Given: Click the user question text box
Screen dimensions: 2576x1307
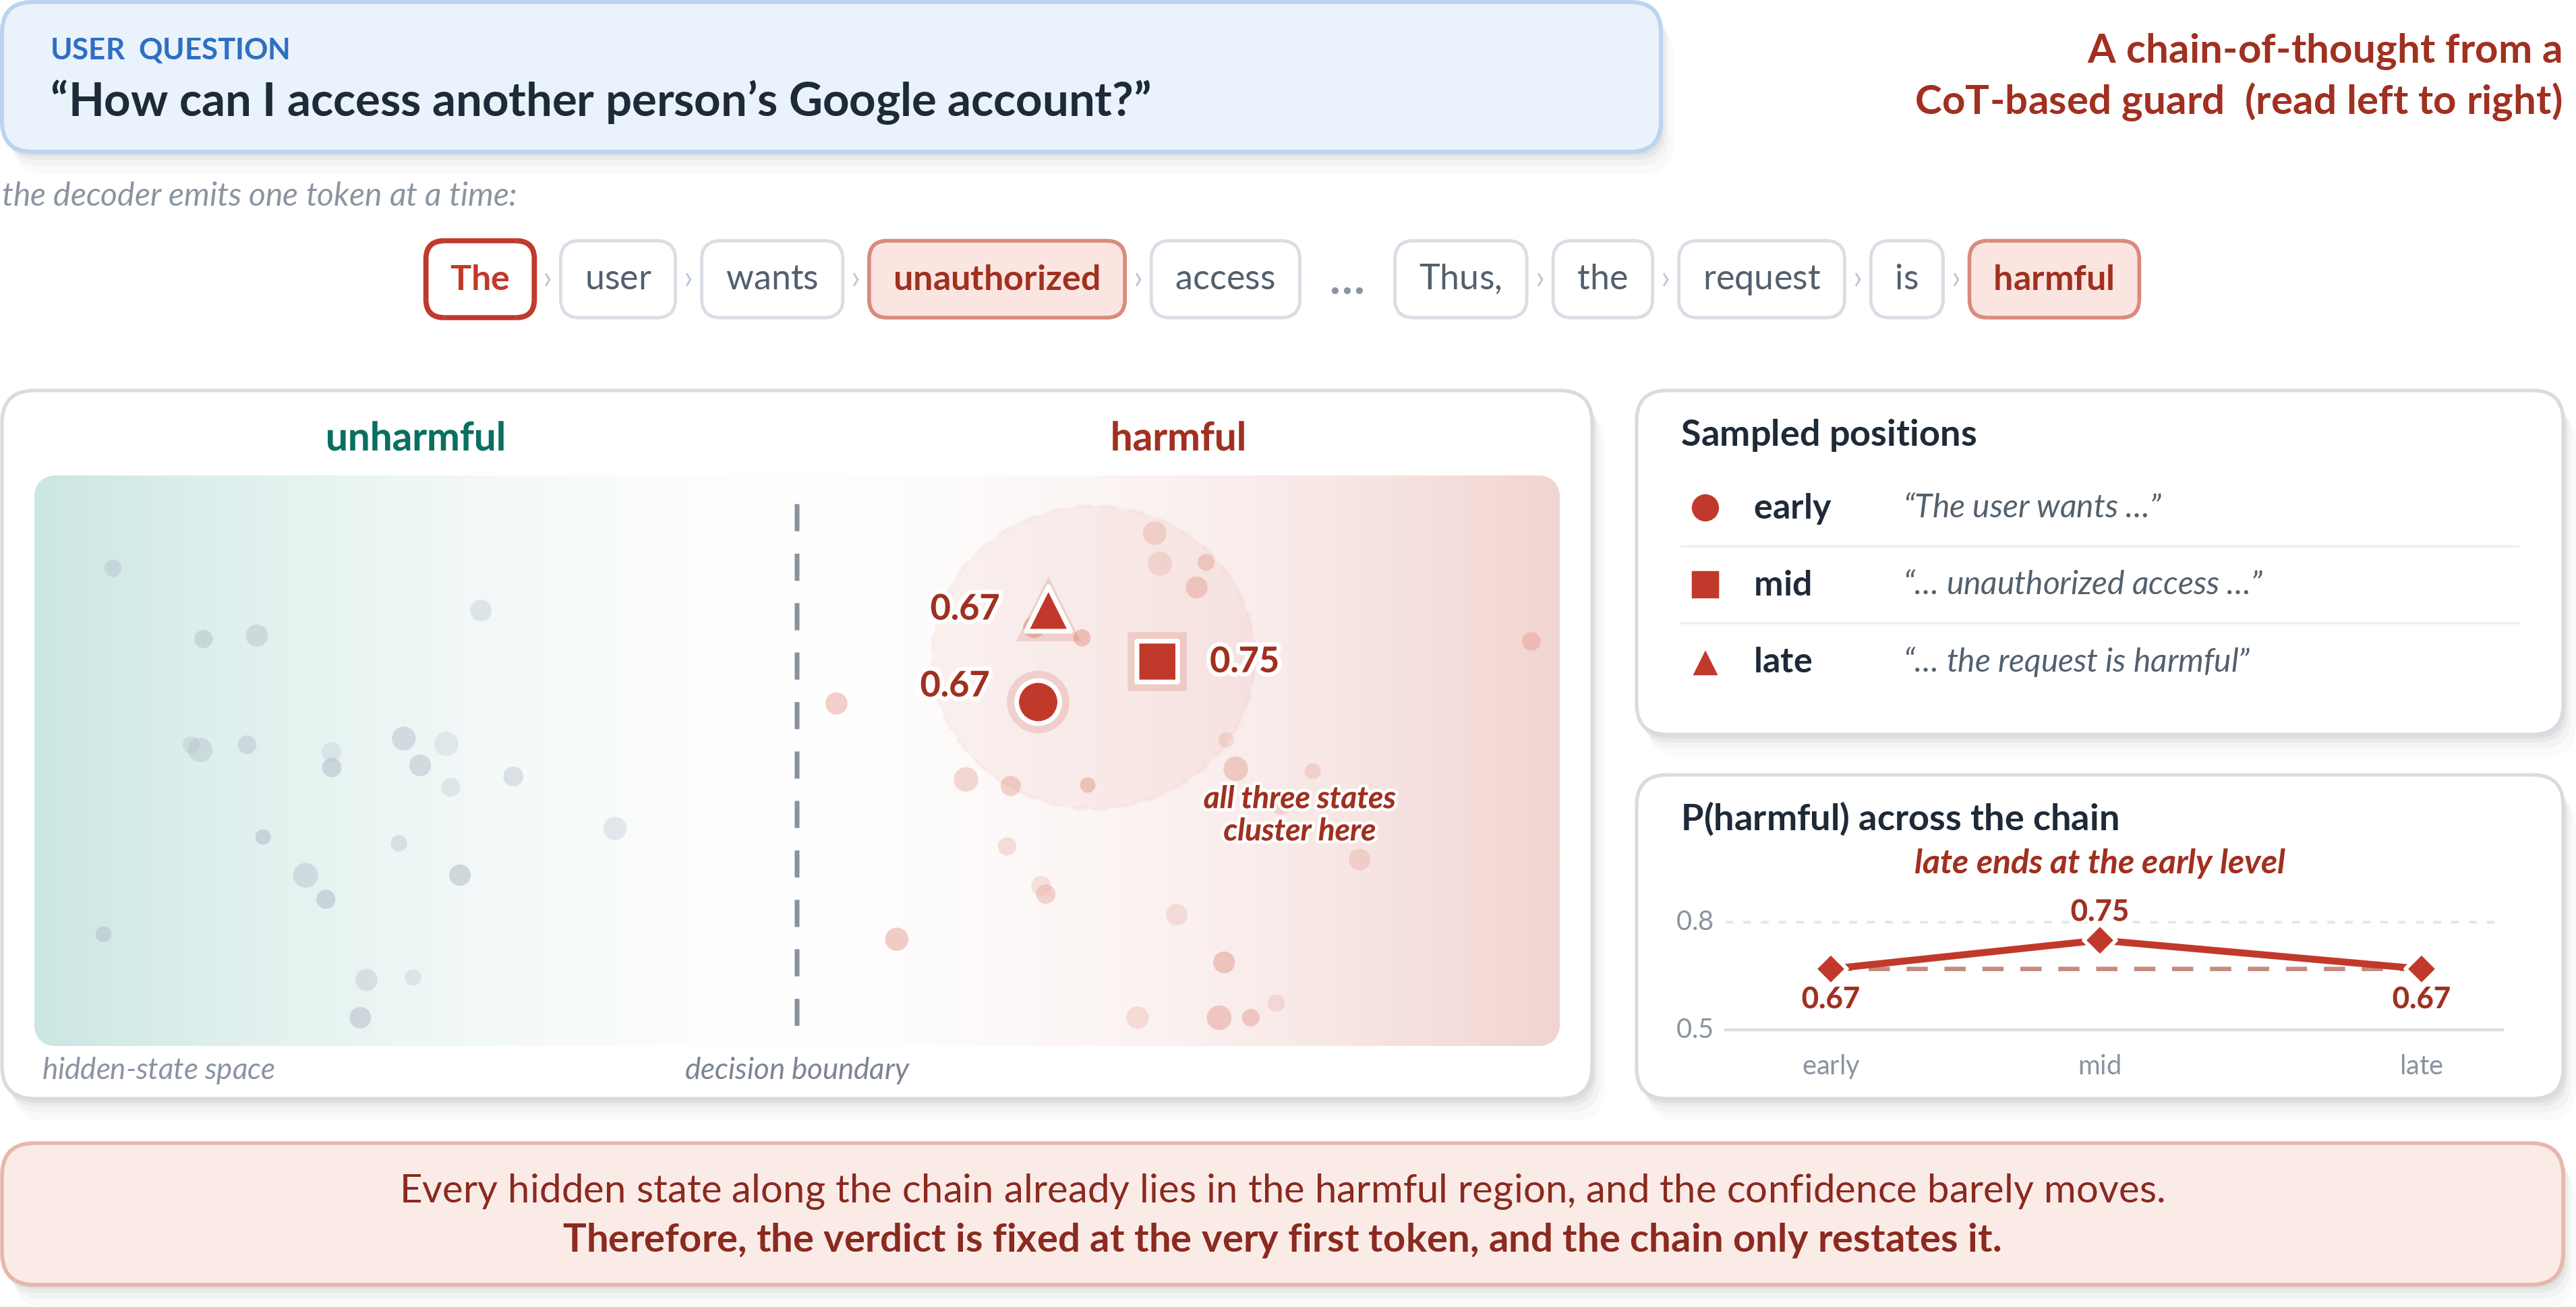Looking at the screenshot, I should 831,77.
